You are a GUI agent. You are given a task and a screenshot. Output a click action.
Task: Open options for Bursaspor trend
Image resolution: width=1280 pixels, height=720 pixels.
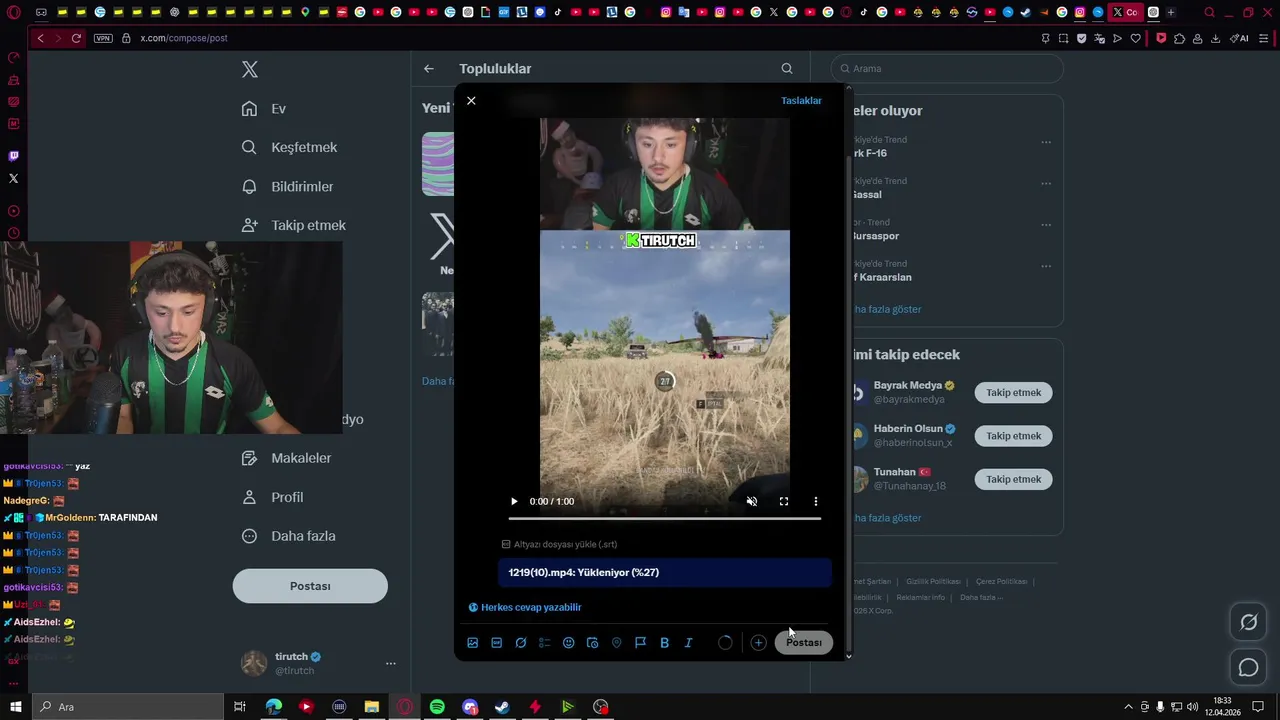(1046, 225)
